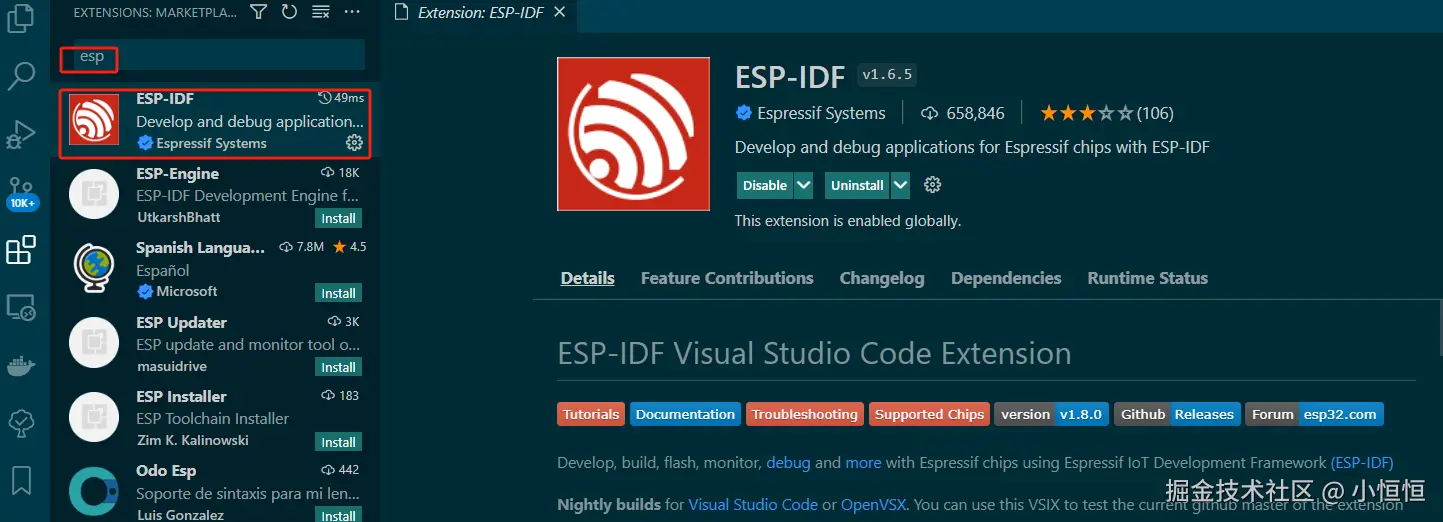This screenshot has height=522, width=1443.
Task: Click the 658,846 install count
Action: [963, 113]
